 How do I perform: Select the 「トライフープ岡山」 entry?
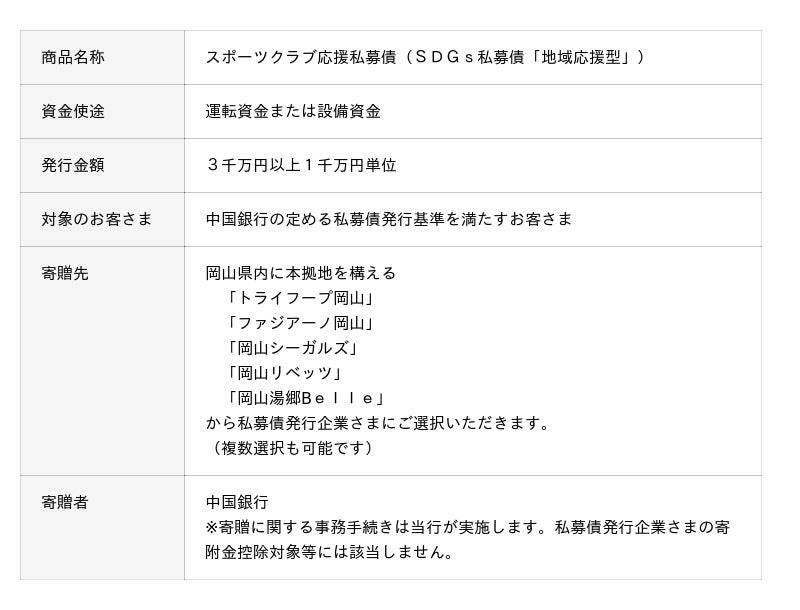pos(300,298)
